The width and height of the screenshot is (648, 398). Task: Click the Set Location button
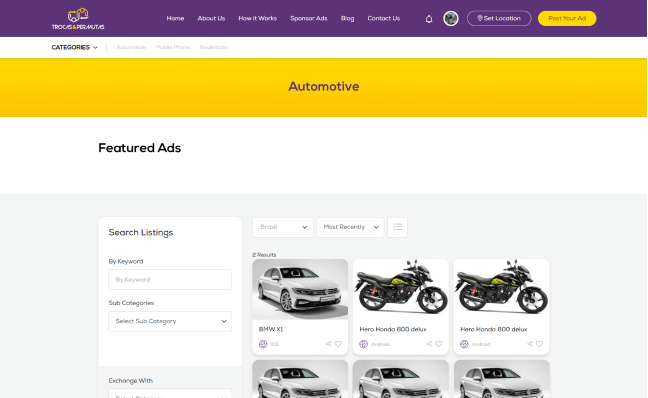point(499,18)
